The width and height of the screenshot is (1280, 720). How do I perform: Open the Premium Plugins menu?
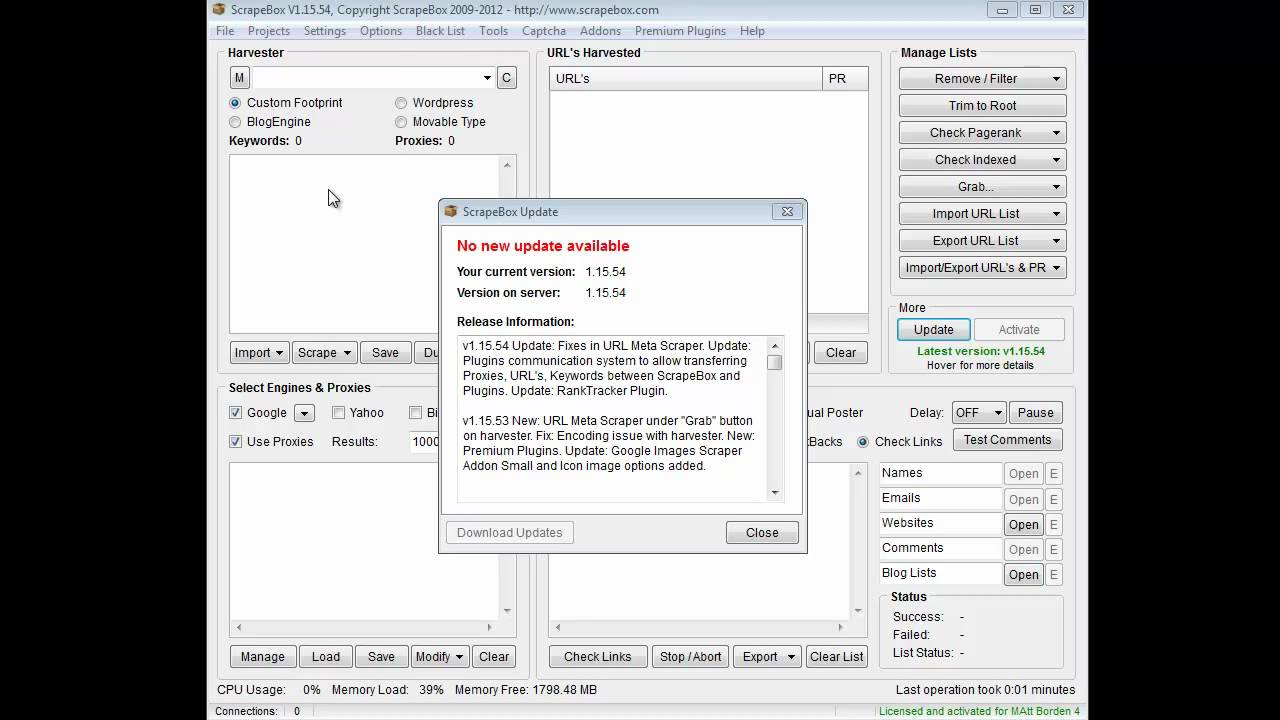(x=680, y=31)
